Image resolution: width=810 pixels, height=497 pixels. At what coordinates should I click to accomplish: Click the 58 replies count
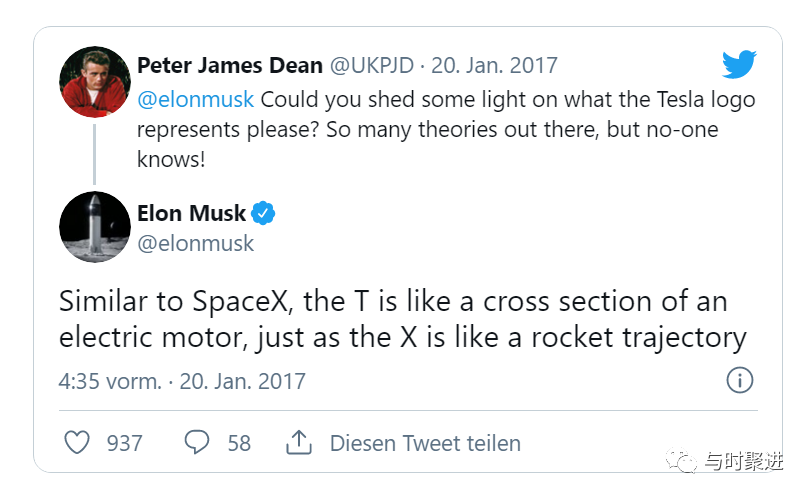[239, 442]
